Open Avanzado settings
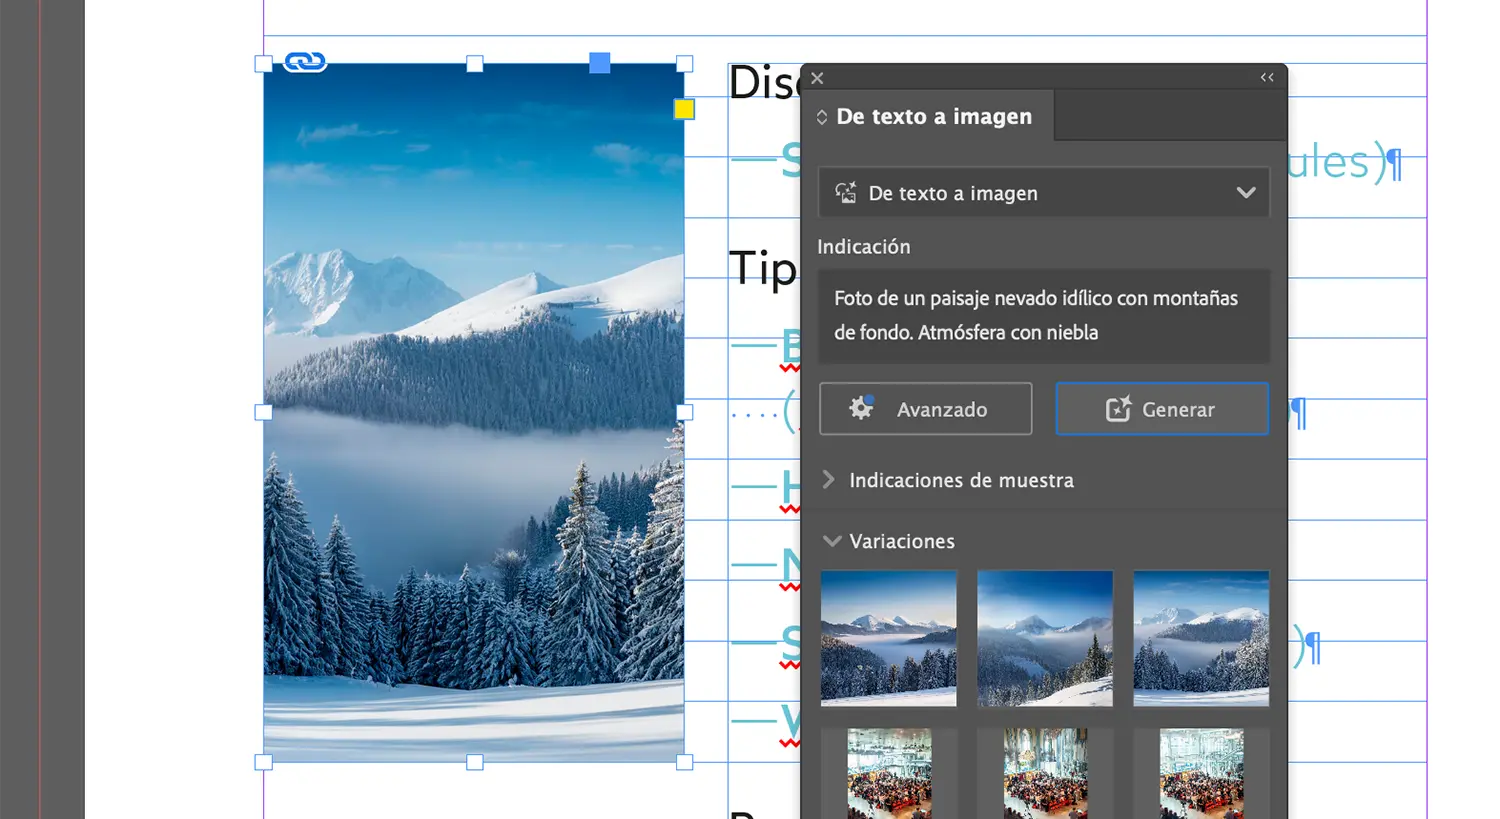 [925, 409]
